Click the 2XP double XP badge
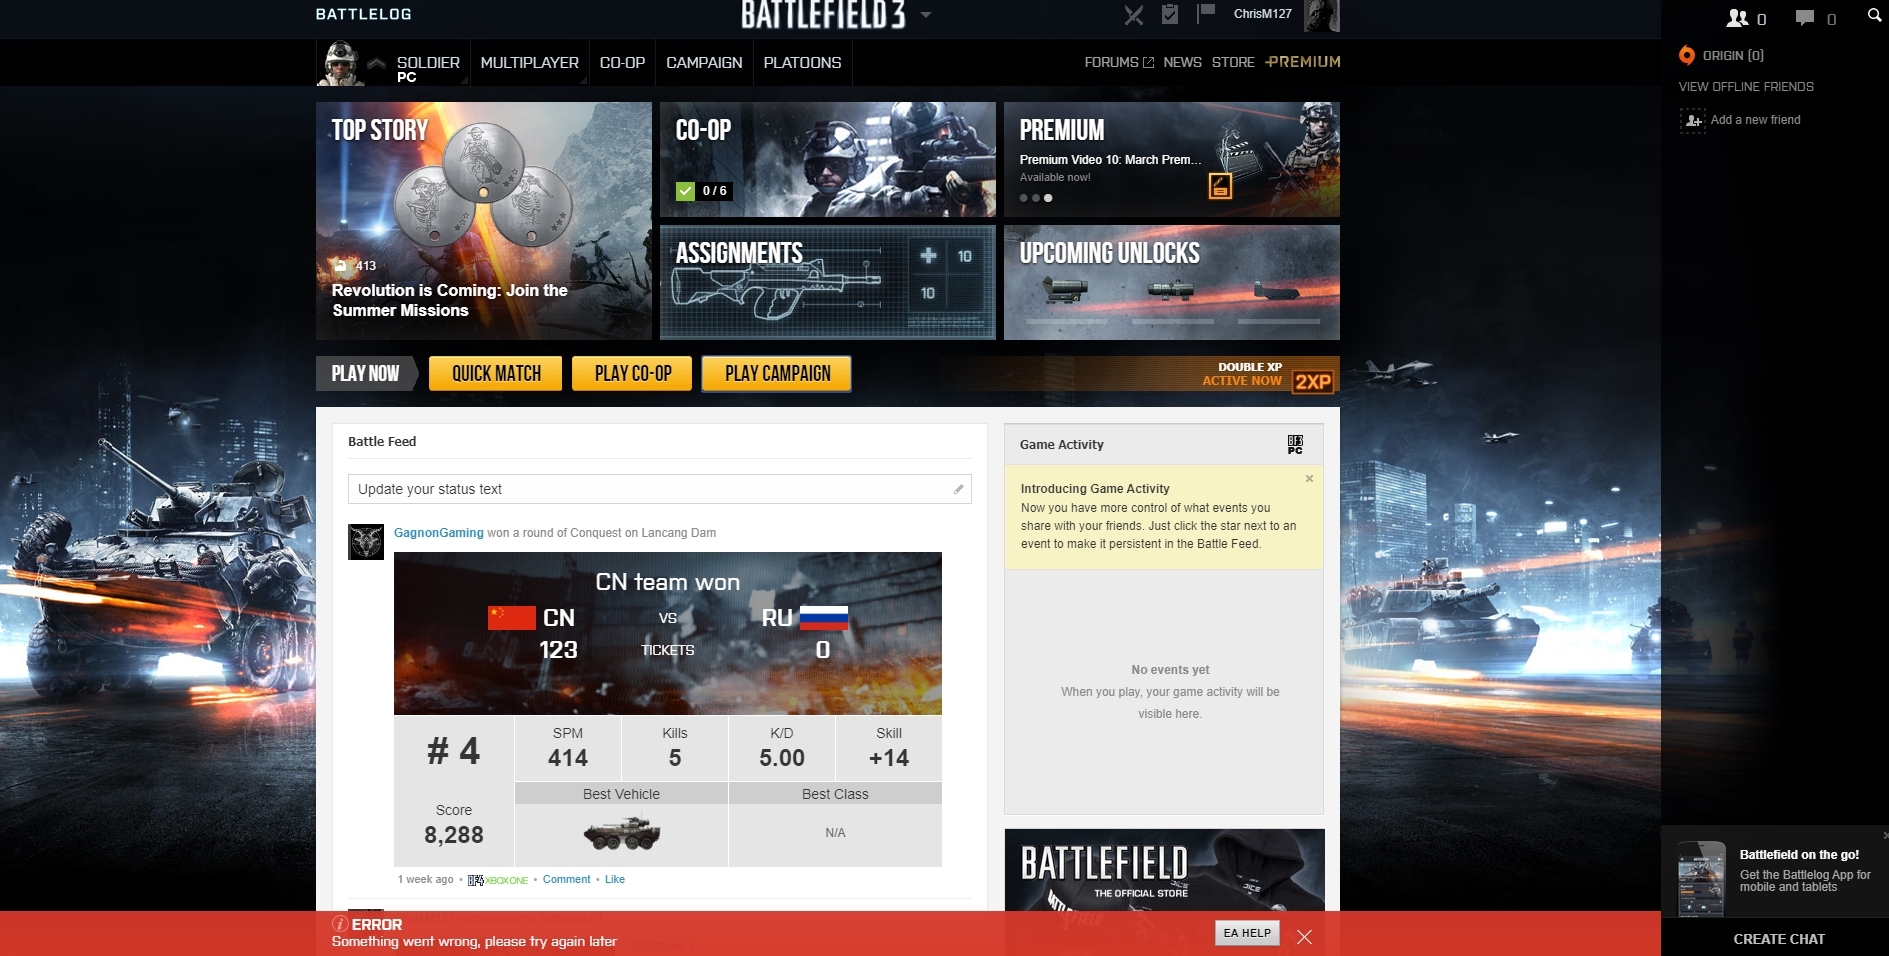This screenshot has width=1889, height=956. 1313,381
